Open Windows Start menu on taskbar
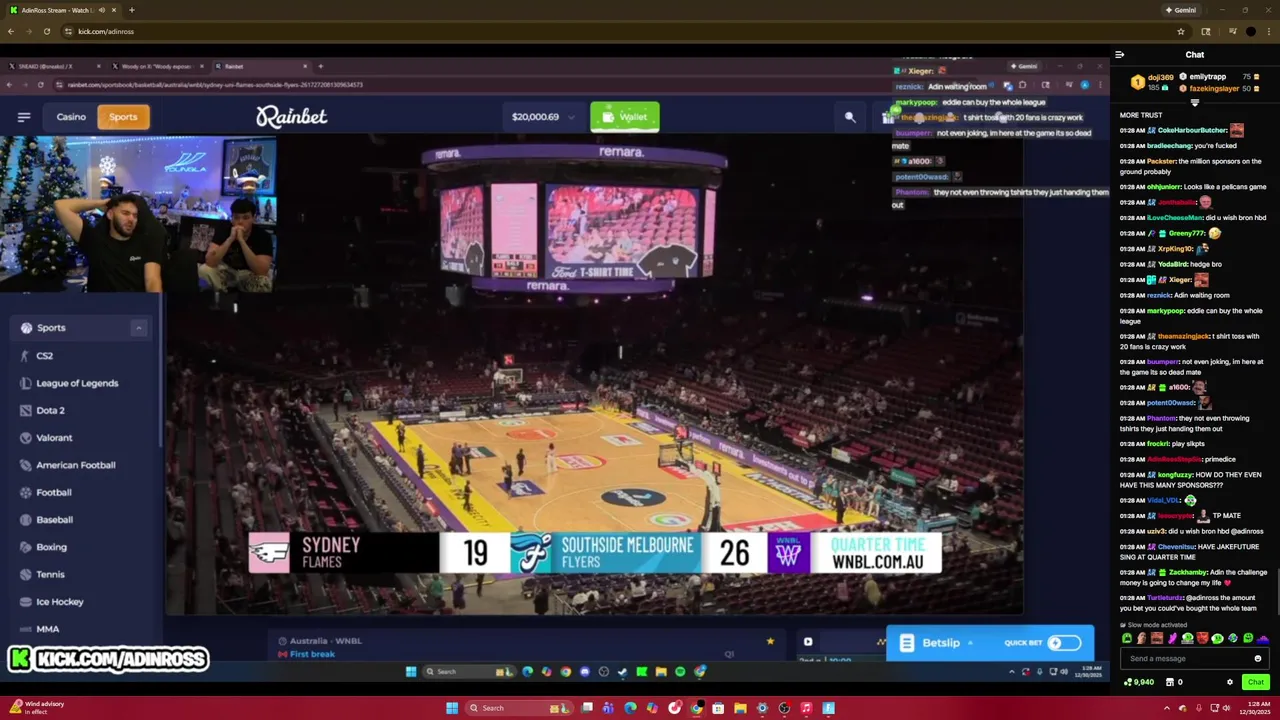The image size is (1280, 720). (452, 708)
